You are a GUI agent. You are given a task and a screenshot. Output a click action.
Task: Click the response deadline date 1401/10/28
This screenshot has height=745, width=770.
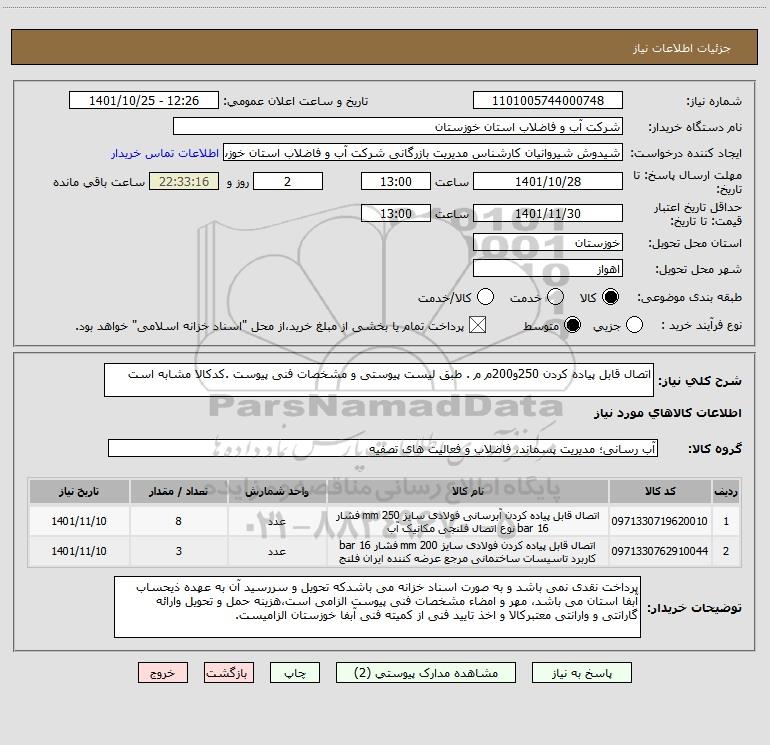coord(548,181)
